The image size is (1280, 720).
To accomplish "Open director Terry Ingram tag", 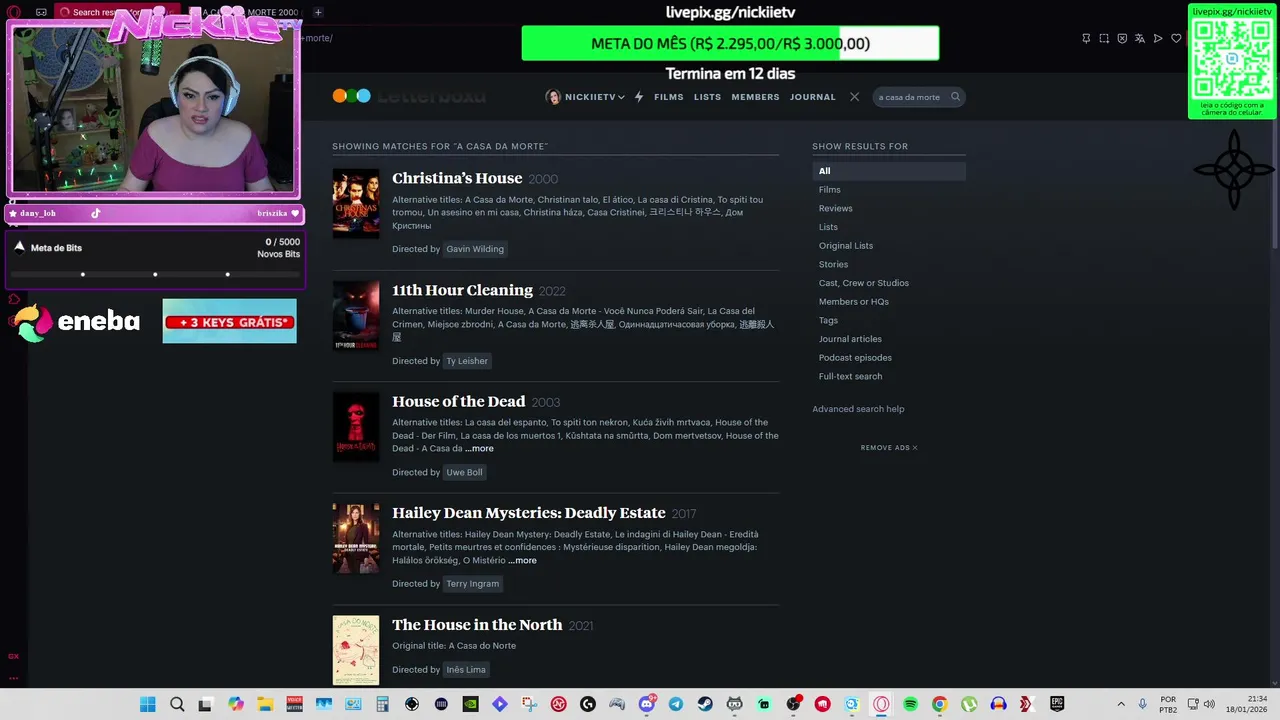I will [x=472, y=584].
